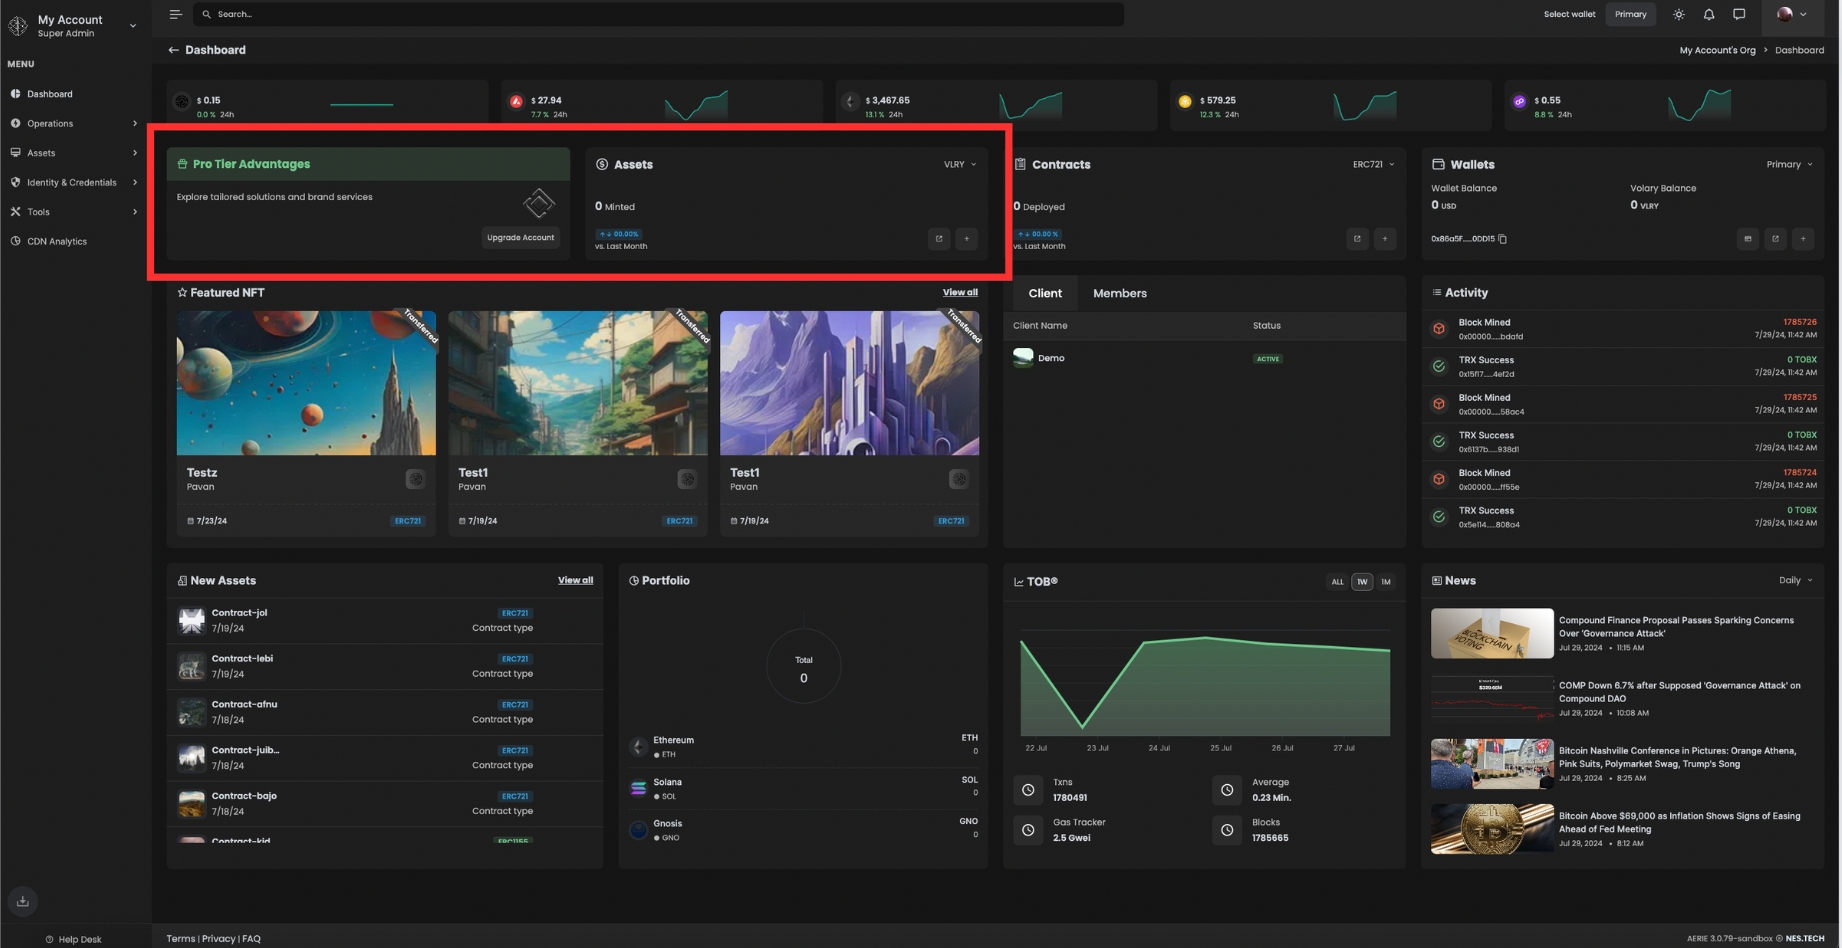Click the plus icon in Assets card
This screenshot has width=1842, height=948.
[966, 239]
